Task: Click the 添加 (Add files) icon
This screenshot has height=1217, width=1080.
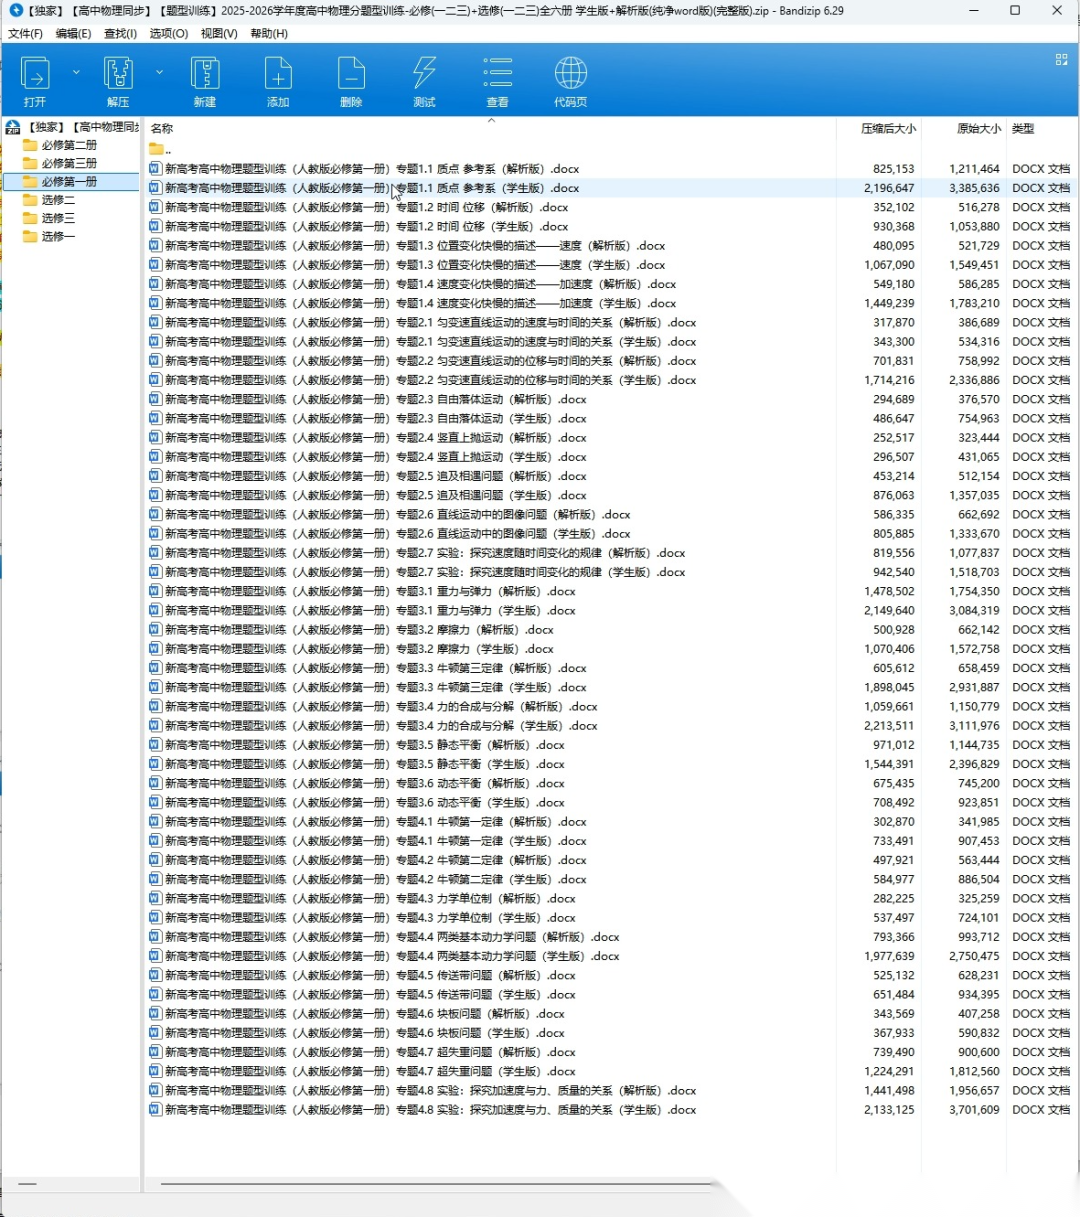Action: click(x=278, y=80)
